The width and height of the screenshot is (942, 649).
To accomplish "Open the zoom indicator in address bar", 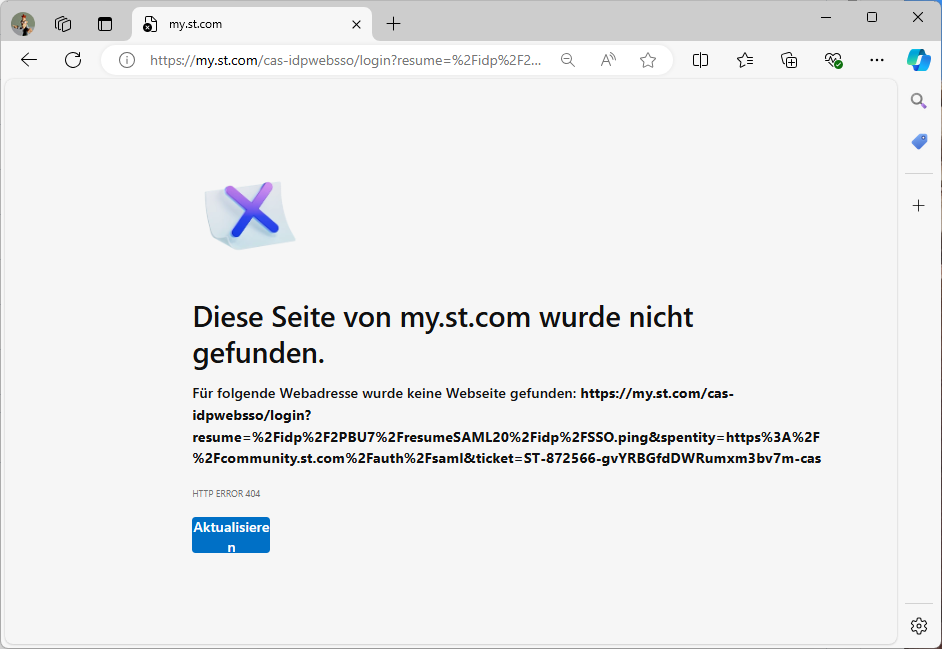I will click(x=568, y=60).
